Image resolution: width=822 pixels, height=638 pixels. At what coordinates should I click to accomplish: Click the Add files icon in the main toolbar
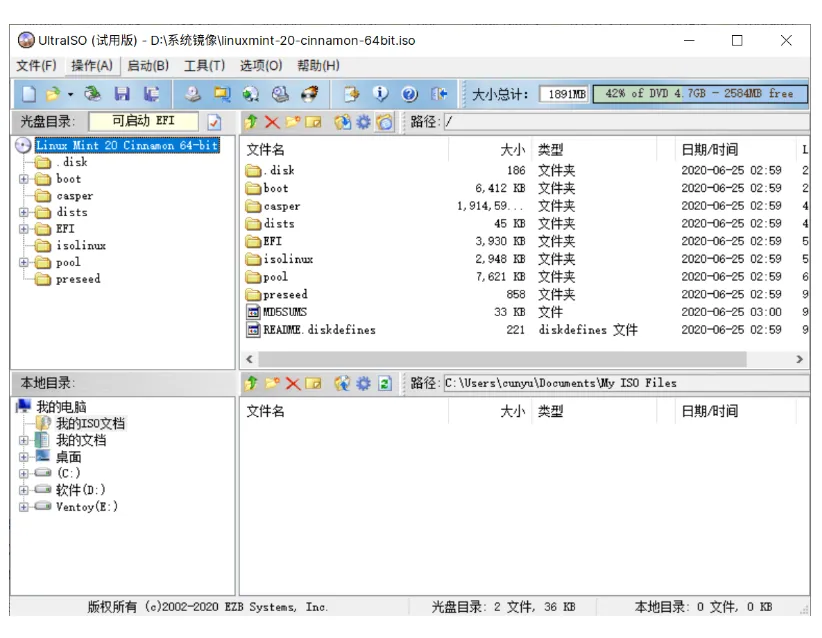pos(351,94)
